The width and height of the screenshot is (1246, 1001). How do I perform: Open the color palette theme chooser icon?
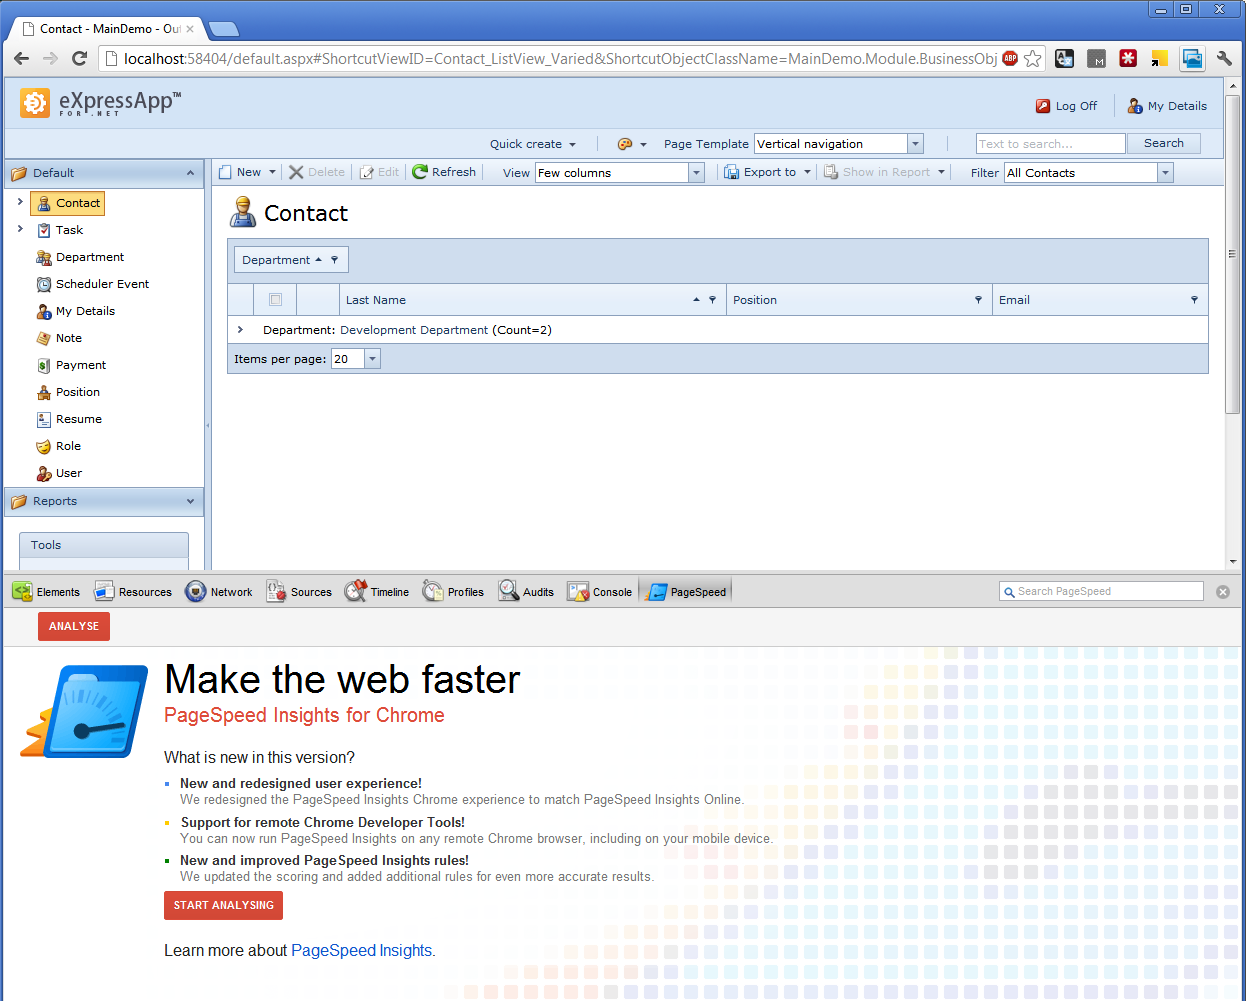point(625,144)
